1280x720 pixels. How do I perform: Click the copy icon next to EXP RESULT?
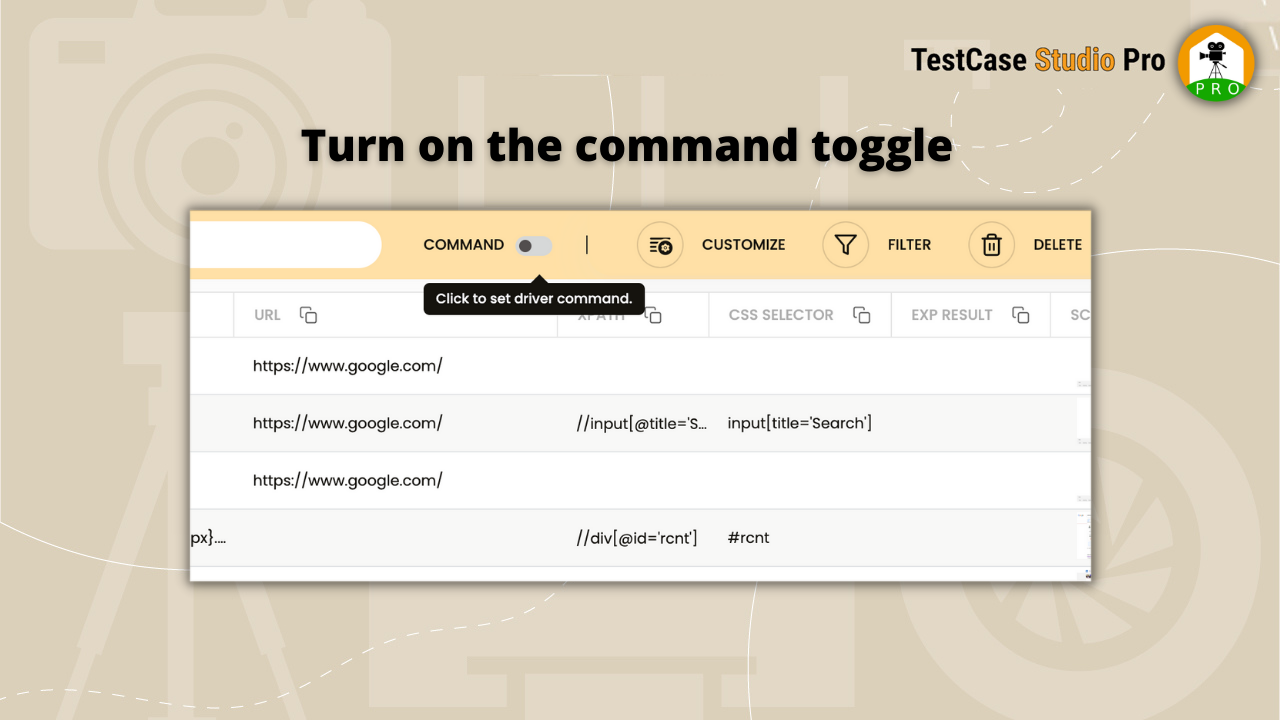[x=1021, y=314]
